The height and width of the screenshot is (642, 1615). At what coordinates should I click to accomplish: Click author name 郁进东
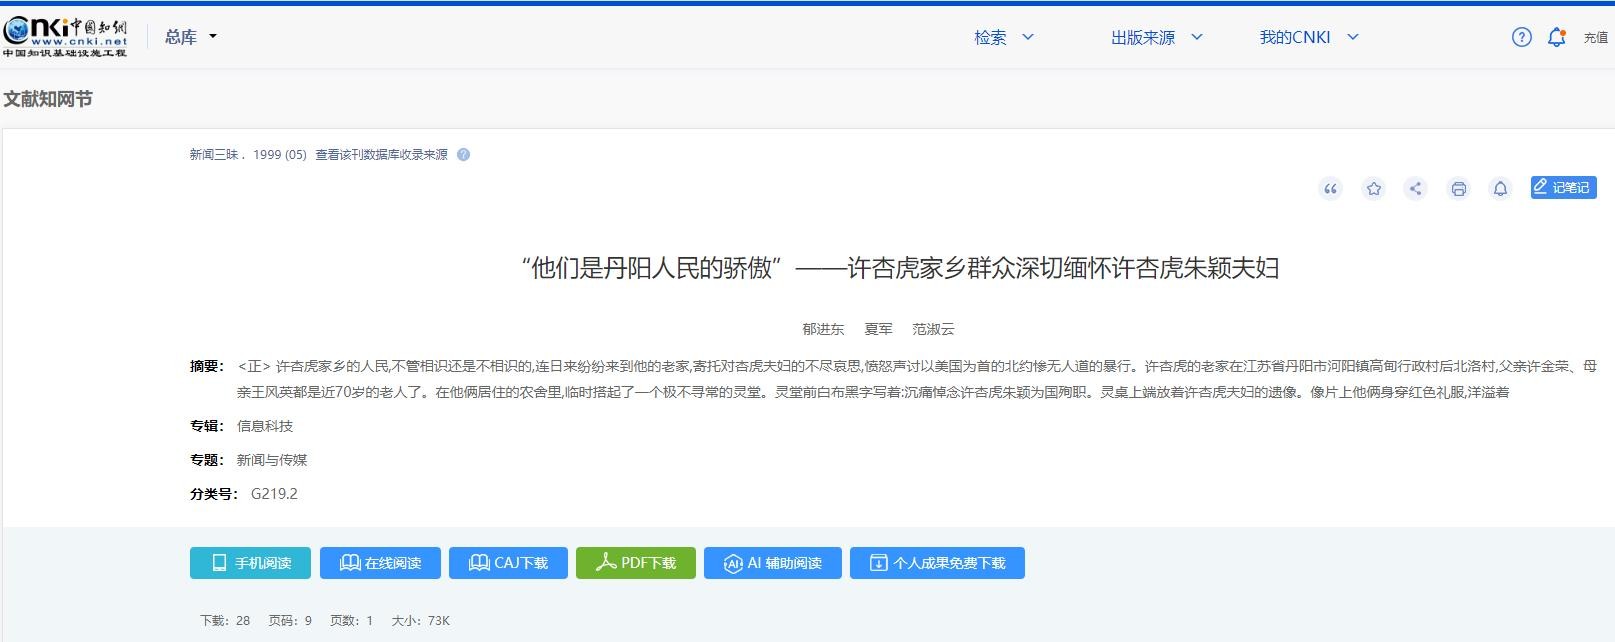823,329
